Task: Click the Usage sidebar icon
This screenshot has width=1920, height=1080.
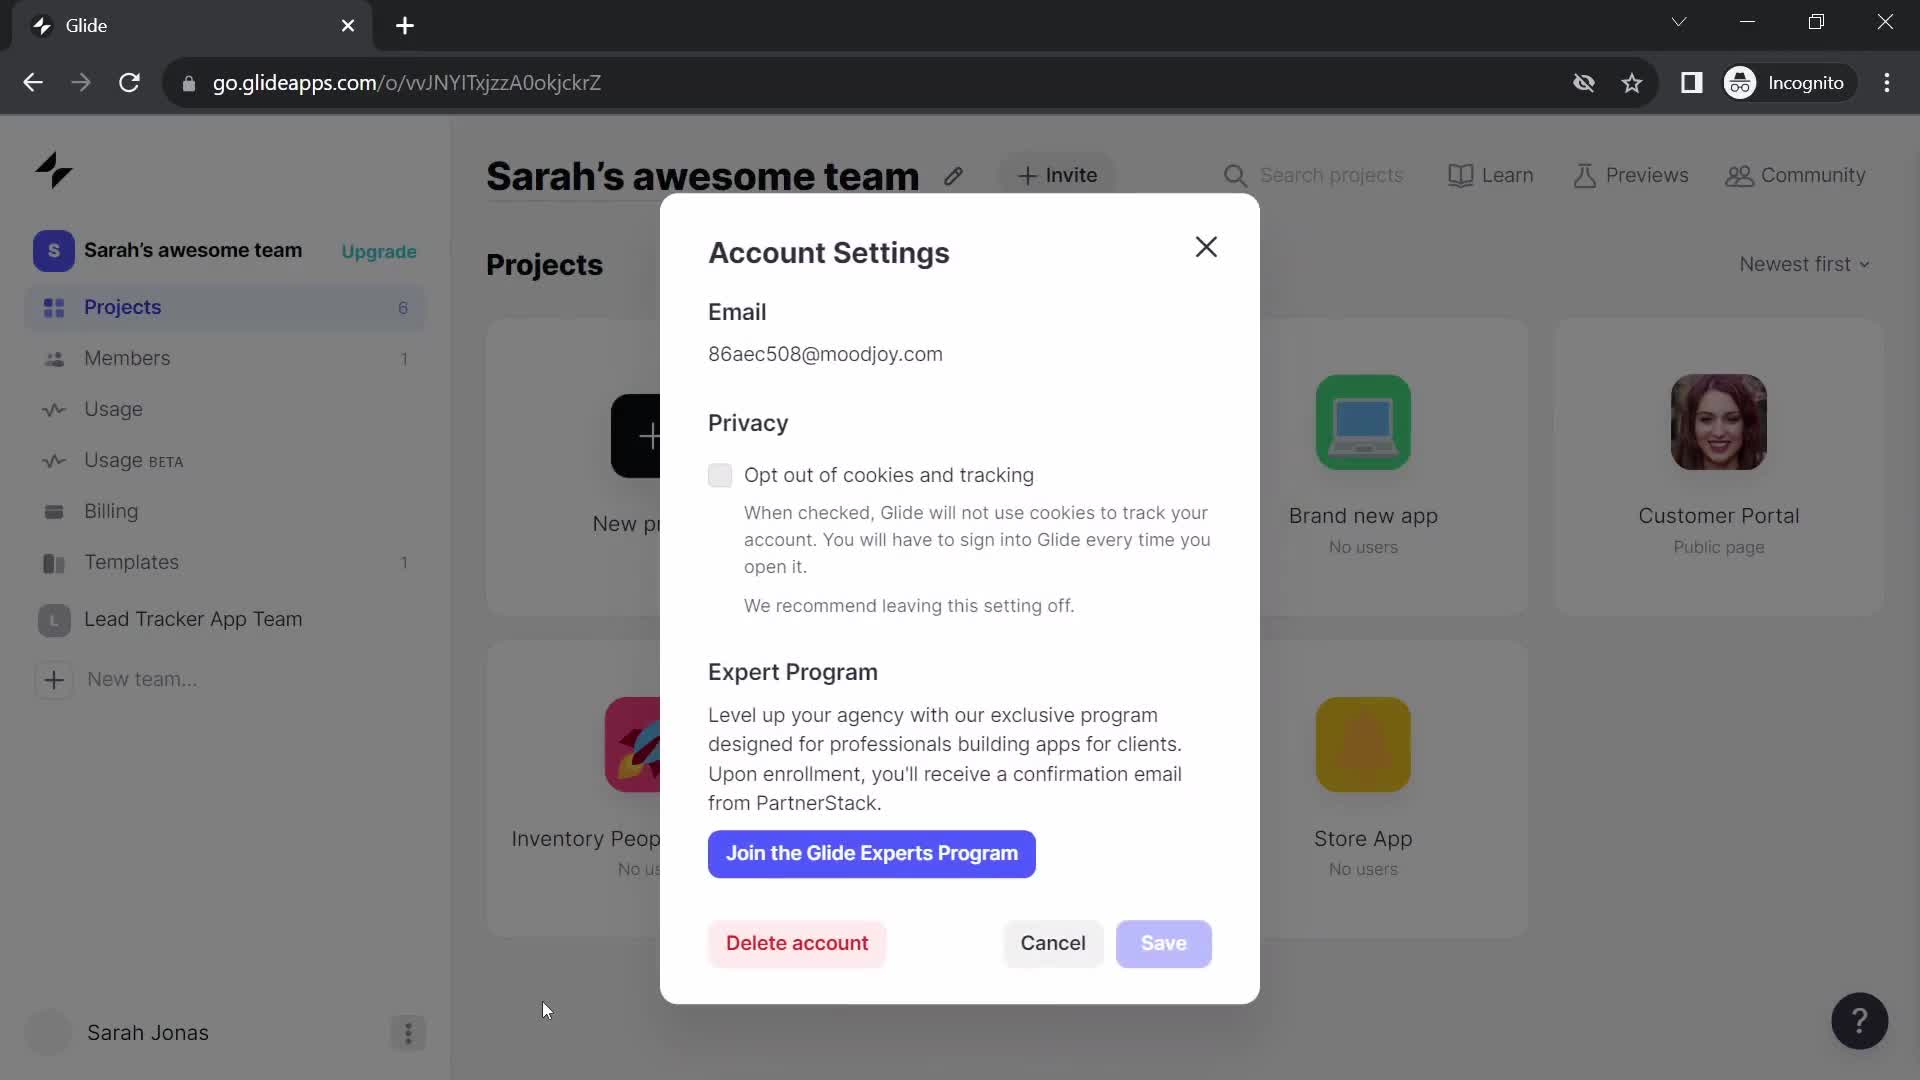Action: 53,407
